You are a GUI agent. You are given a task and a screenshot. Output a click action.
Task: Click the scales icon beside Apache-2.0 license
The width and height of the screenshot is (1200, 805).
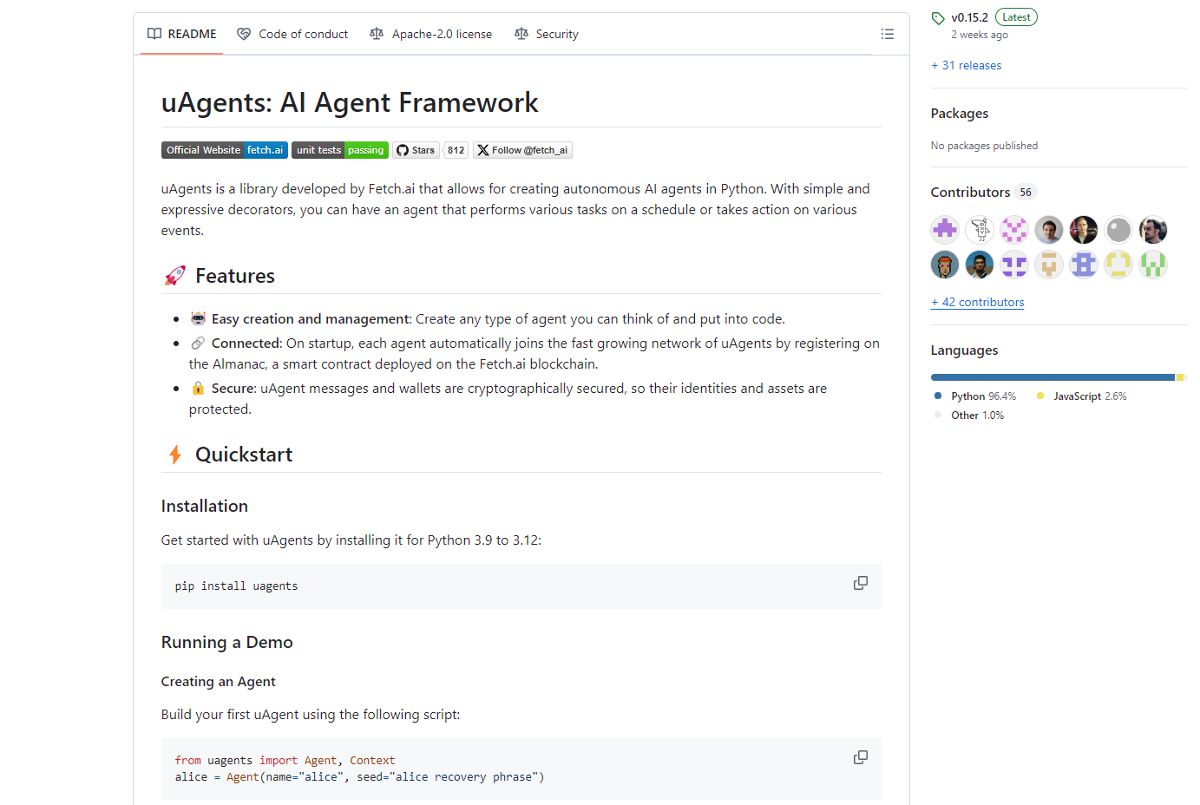click(x=375, y=33)
